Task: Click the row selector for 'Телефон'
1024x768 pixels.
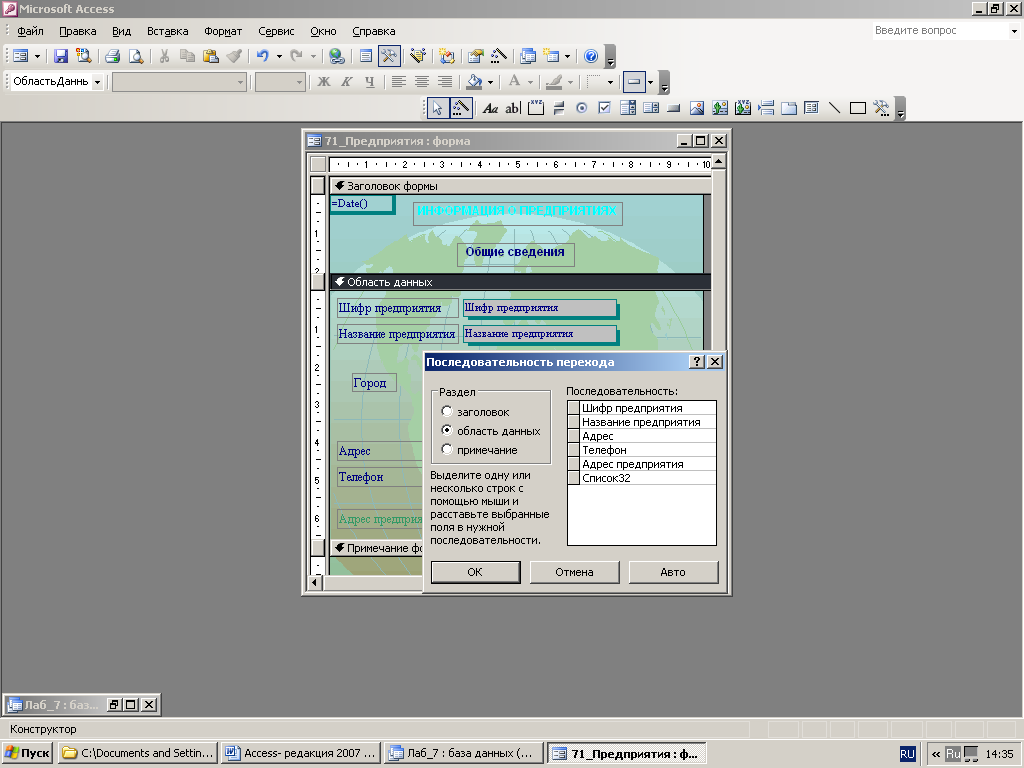Action: (x=574, y=450)
